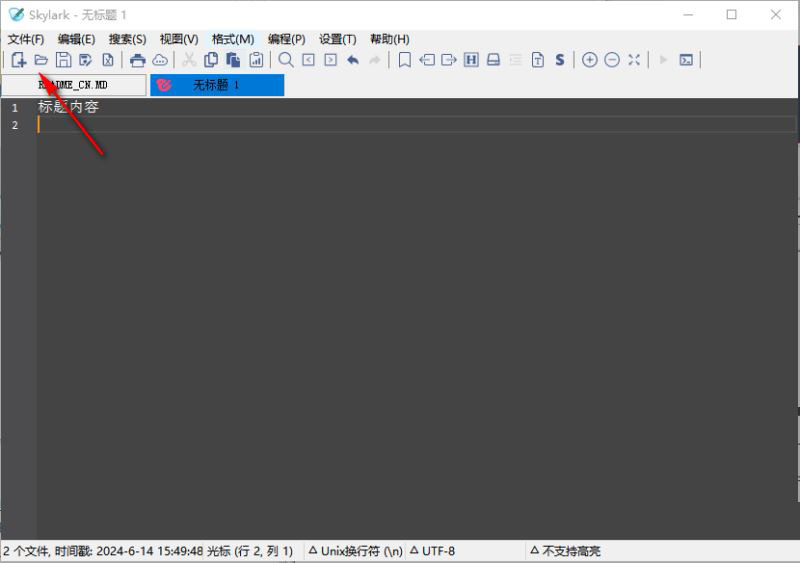The image size is (800, 563).
Task: Click the new file icon
Action: [x=18, y=60]
